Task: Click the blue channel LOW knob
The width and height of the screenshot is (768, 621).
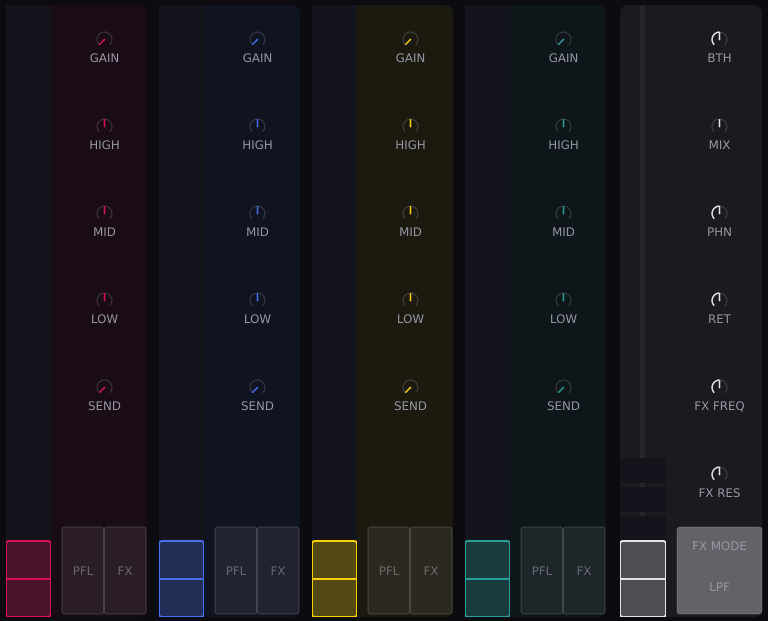Action: click(x=257, y=300)
